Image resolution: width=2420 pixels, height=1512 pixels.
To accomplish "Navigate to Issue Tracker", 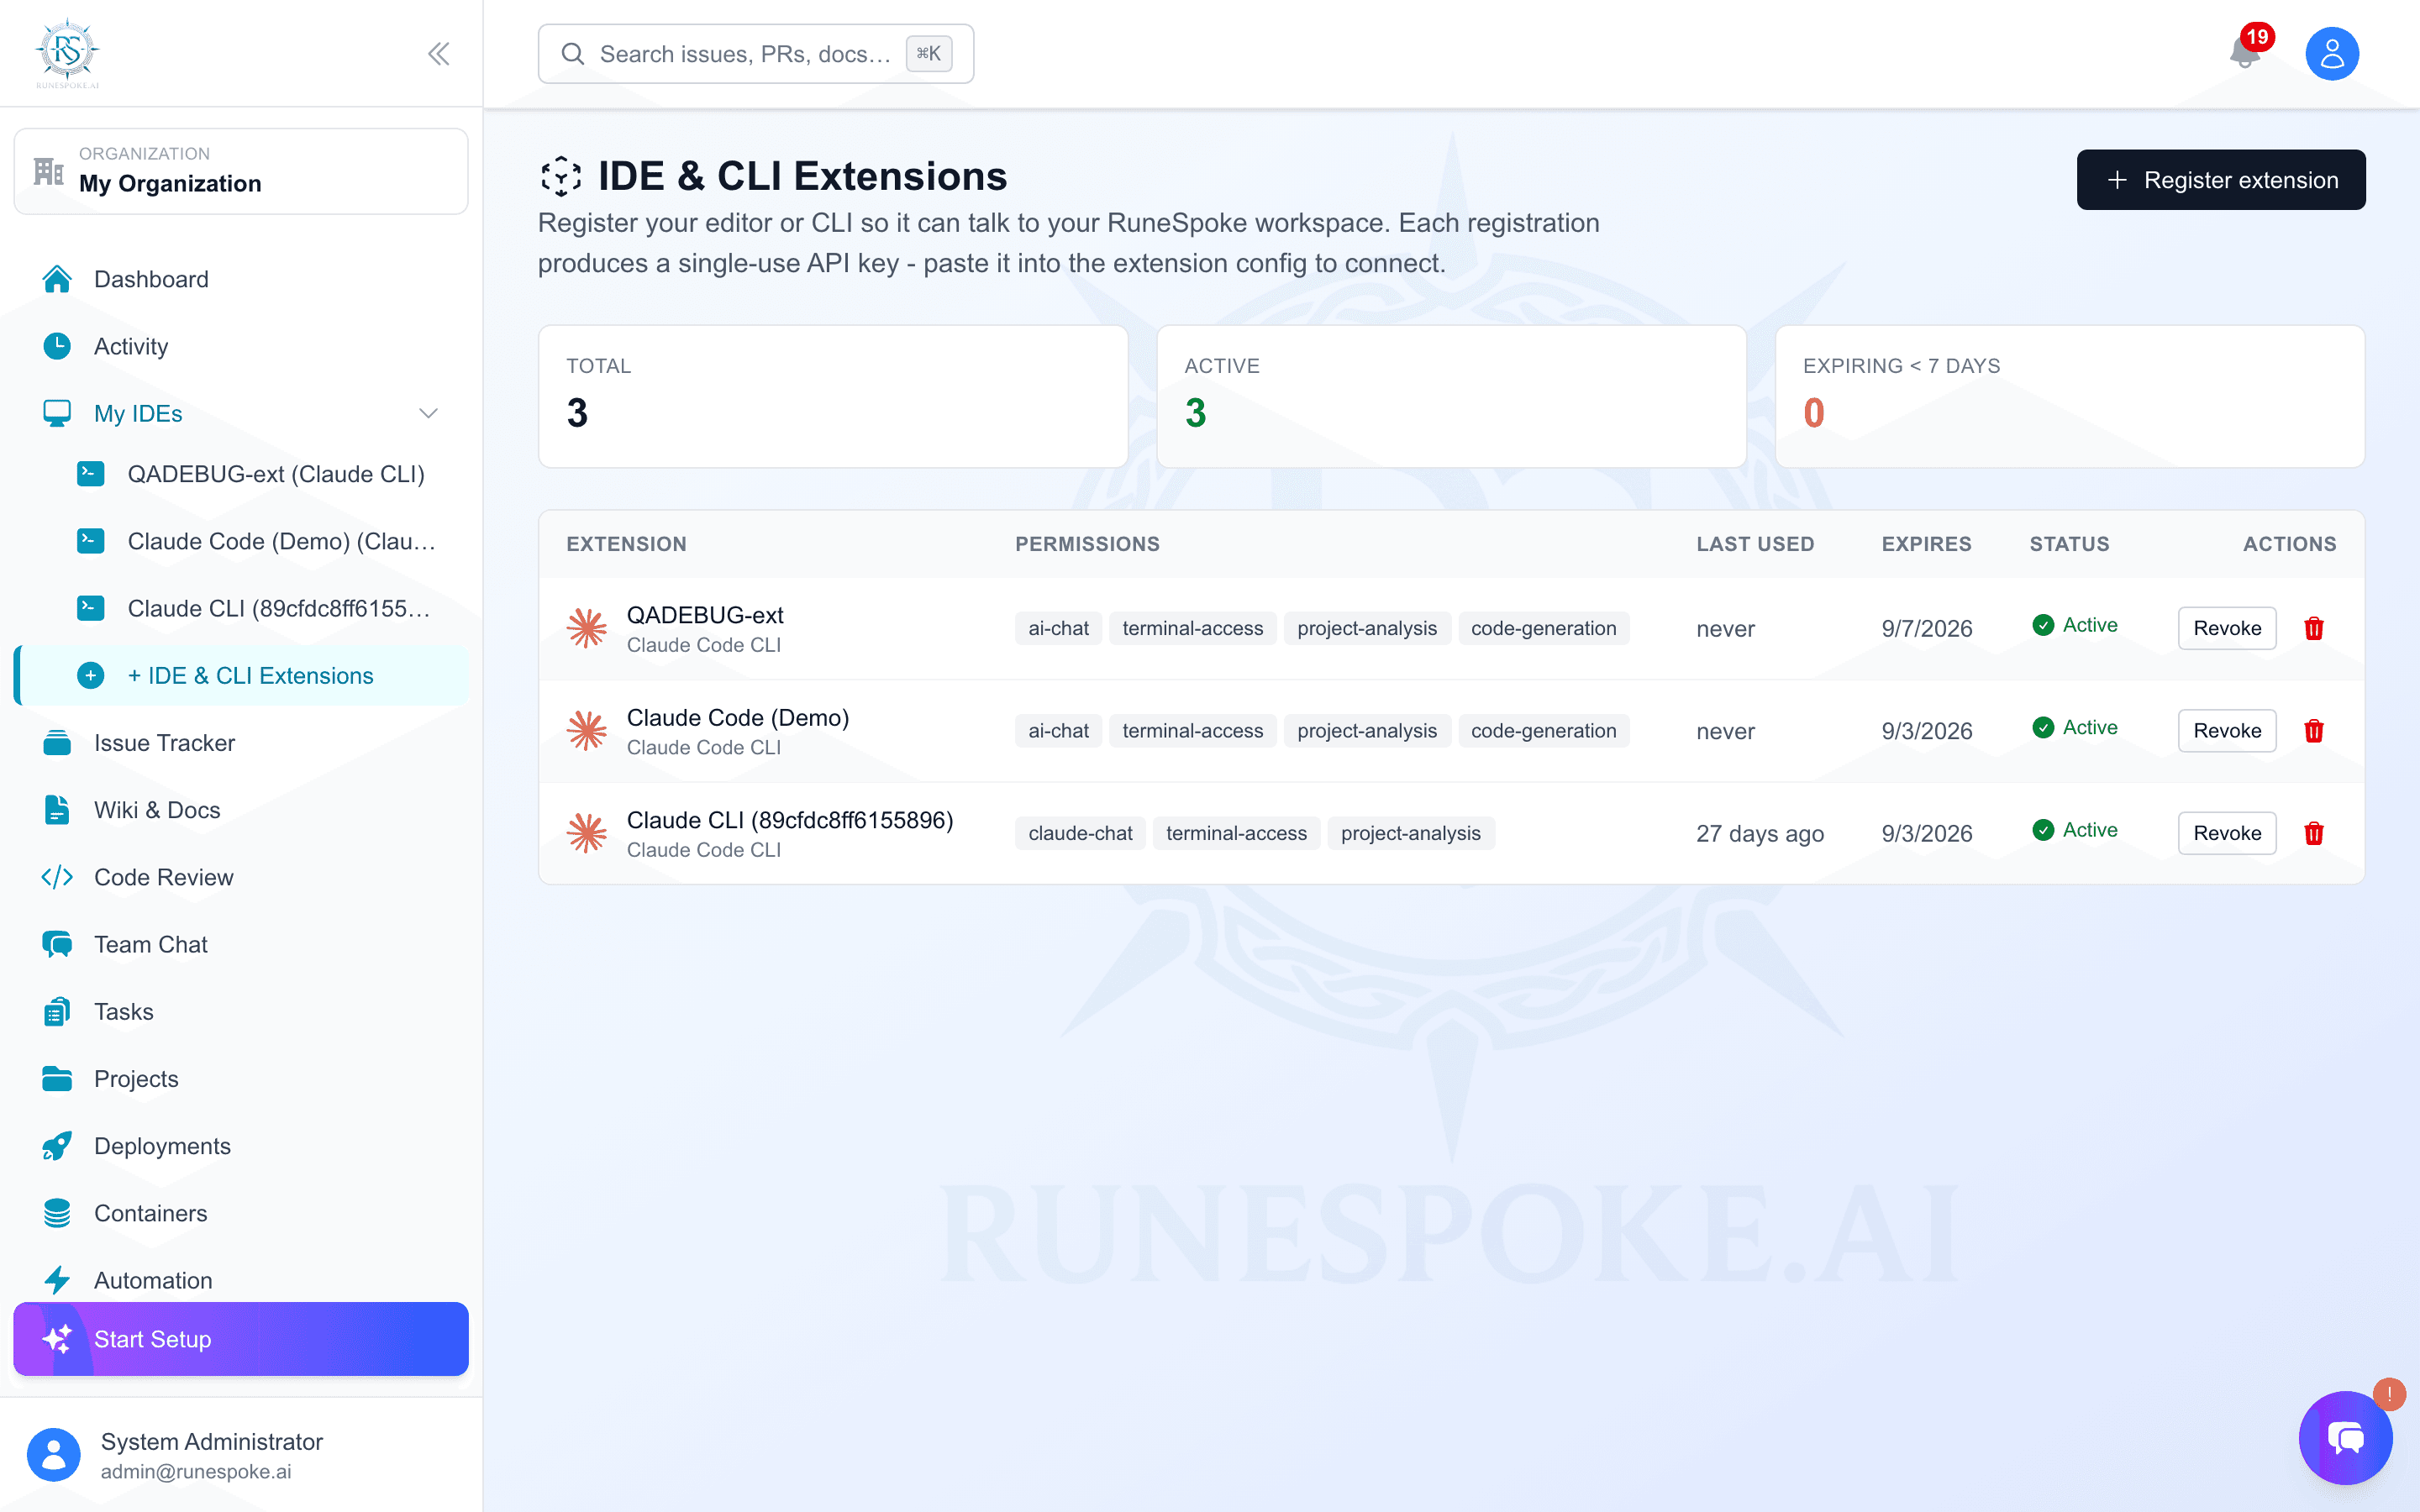I will (x=241, y=743).
